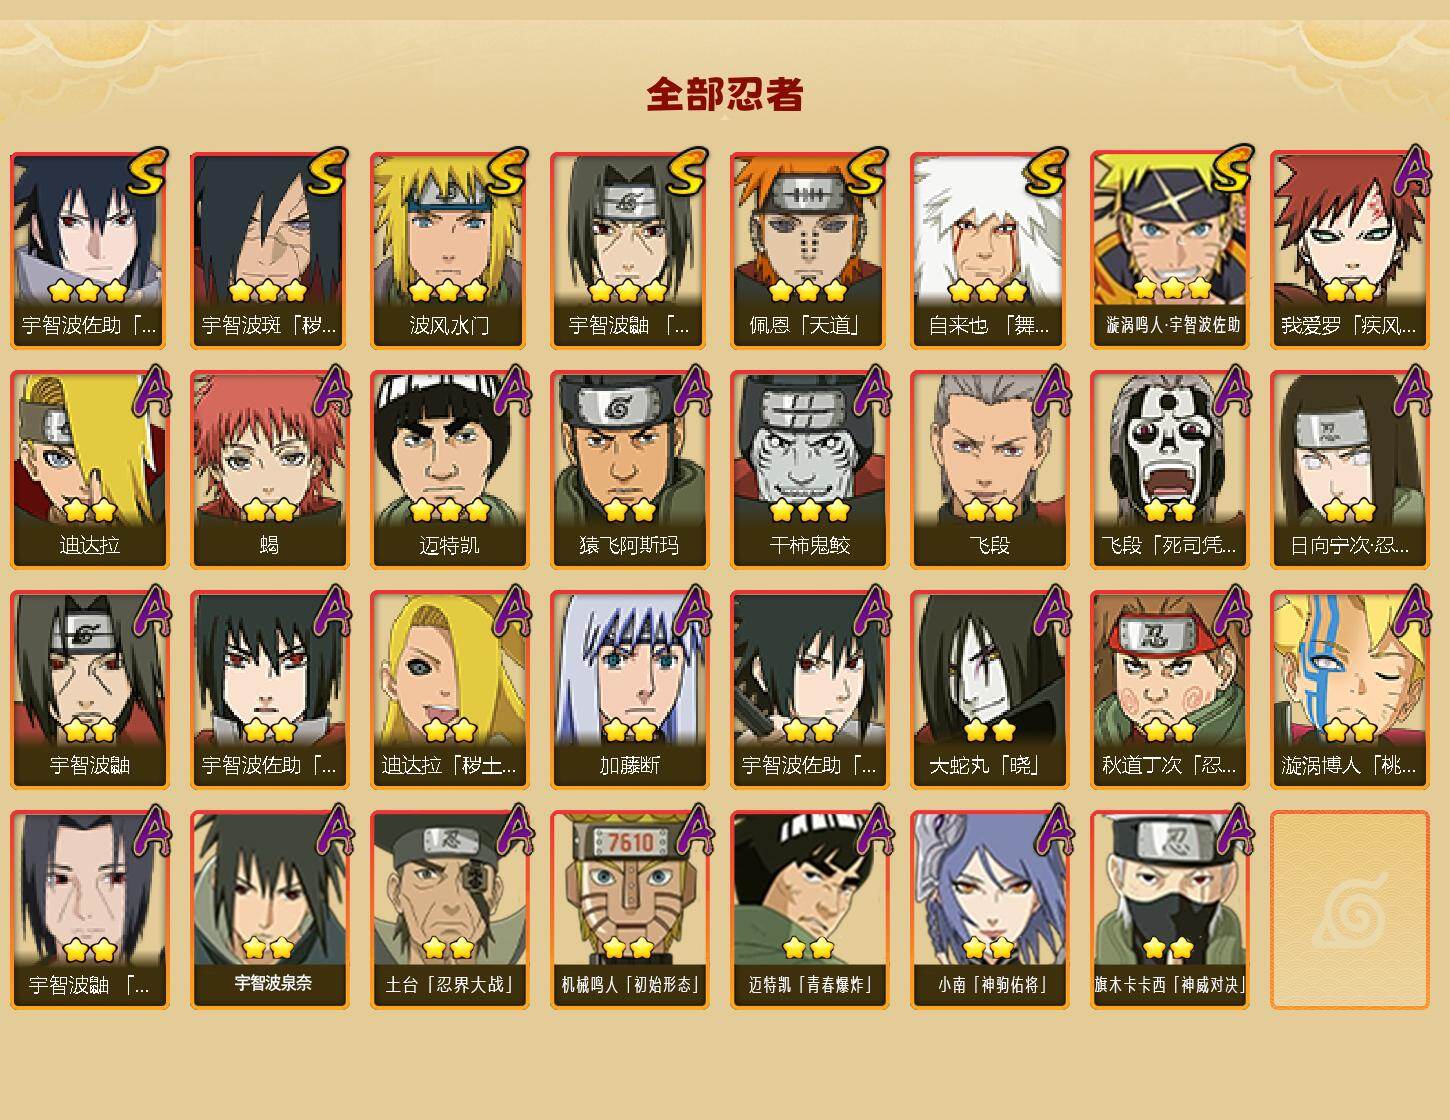Open the 大蛇丸「晓」 ninja card
Screen dimensions: 1450x1120
pos(989,690)
